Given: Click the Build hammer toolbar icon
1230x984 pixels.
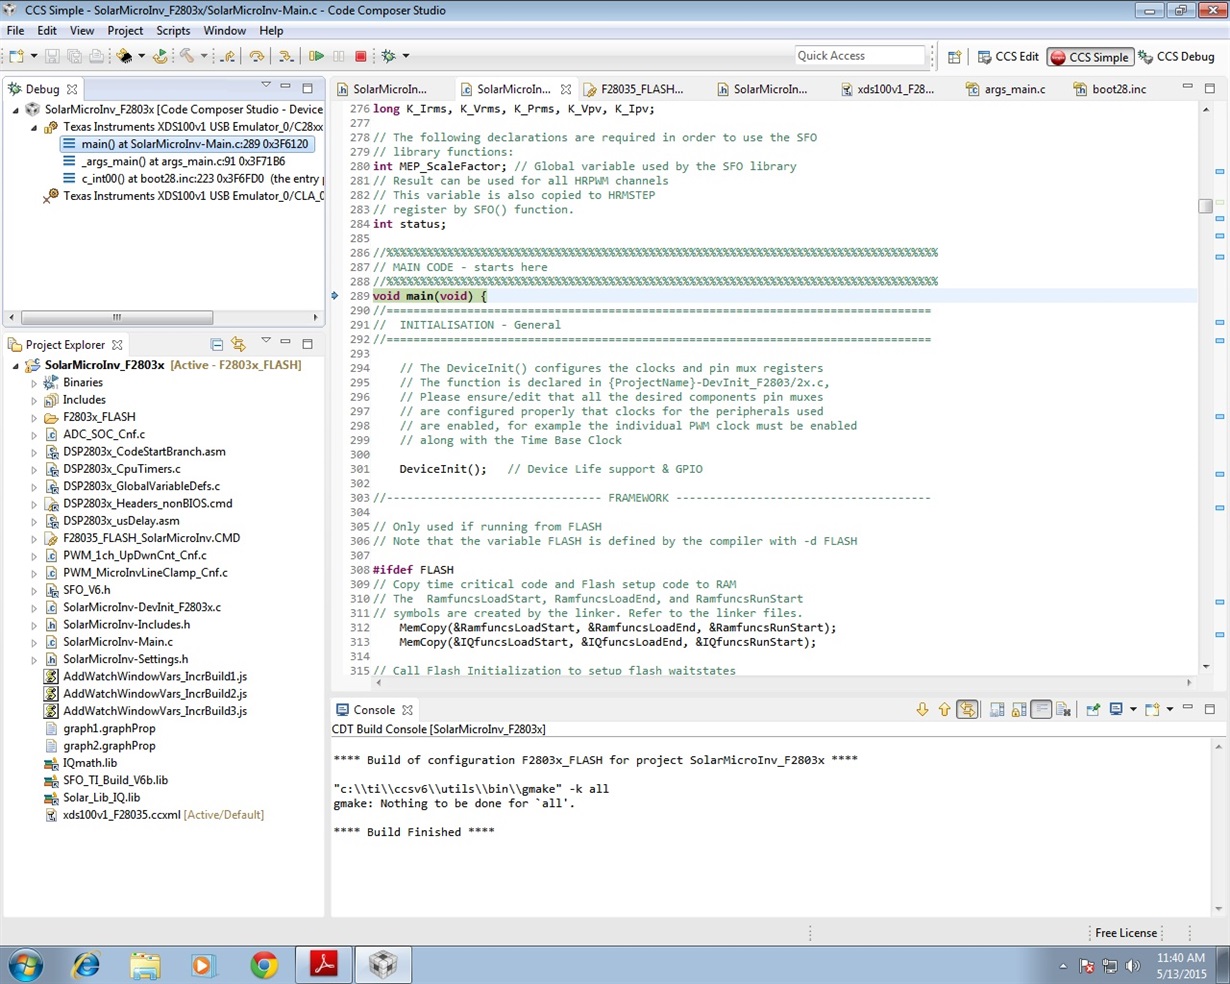Looking at the screenshot, I should tap(186, 56).
